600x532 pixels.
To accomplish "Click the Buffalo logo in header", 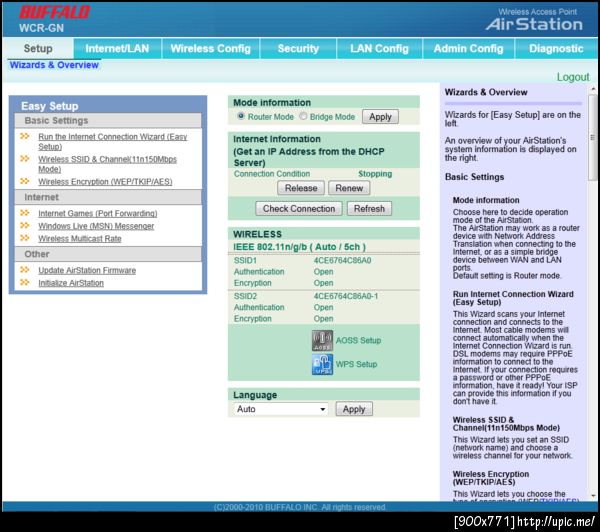I will 55,12.
